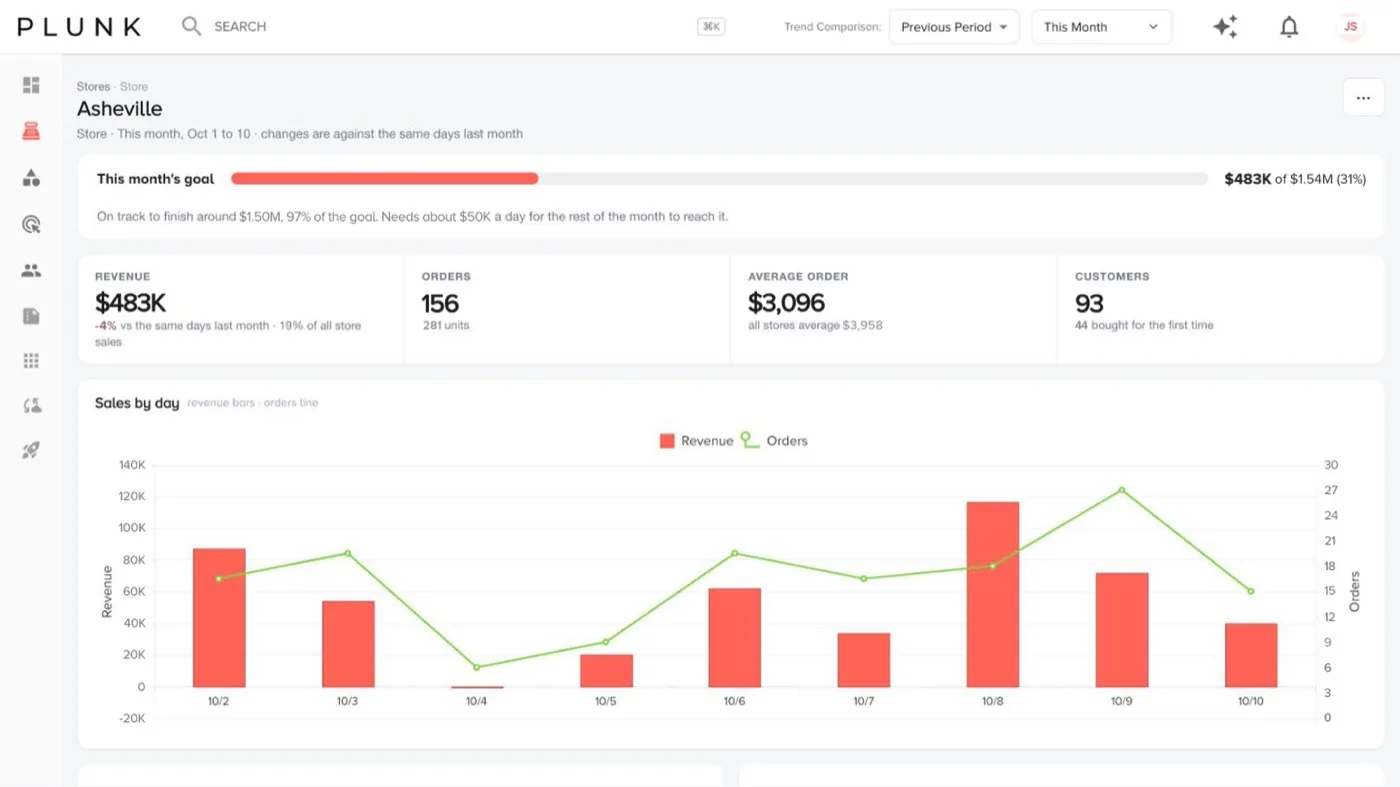This screenshot has width=1400, height=787.
Task: Click the 'Sales by day' heading
Action: 137,403
